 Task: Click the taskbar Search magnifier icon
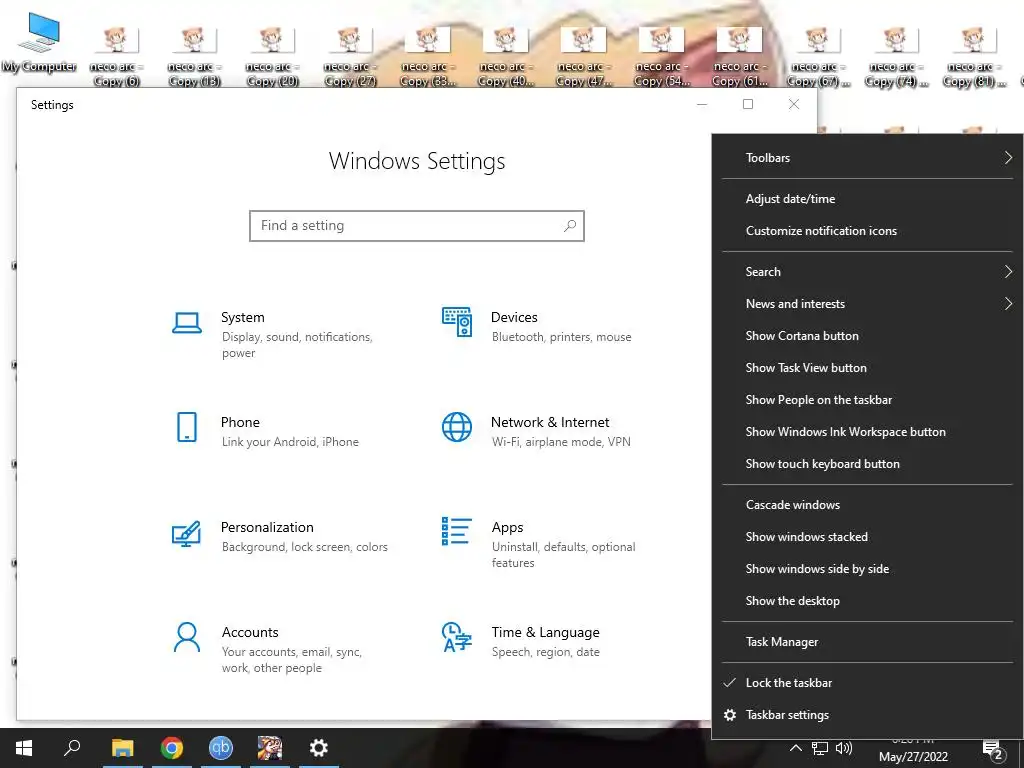[x=72, y=748]
